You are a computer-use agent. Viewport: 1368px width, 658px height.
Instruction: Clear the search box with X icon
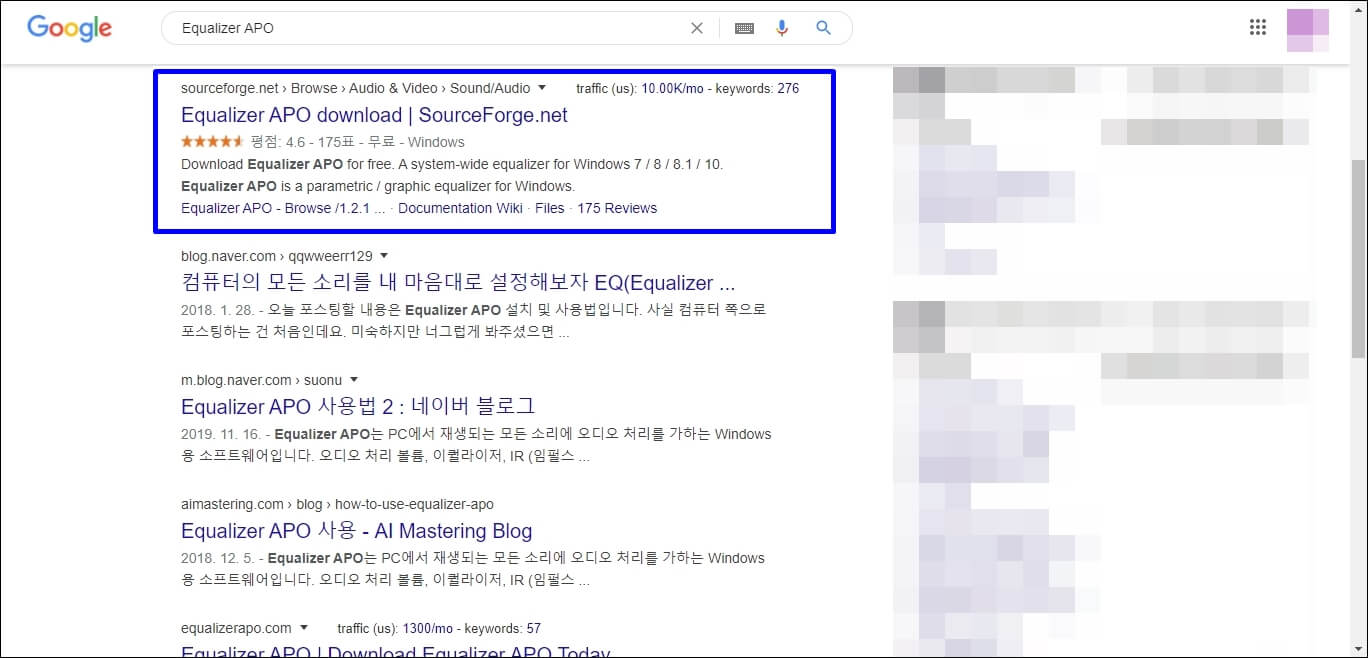click(697, 28)
